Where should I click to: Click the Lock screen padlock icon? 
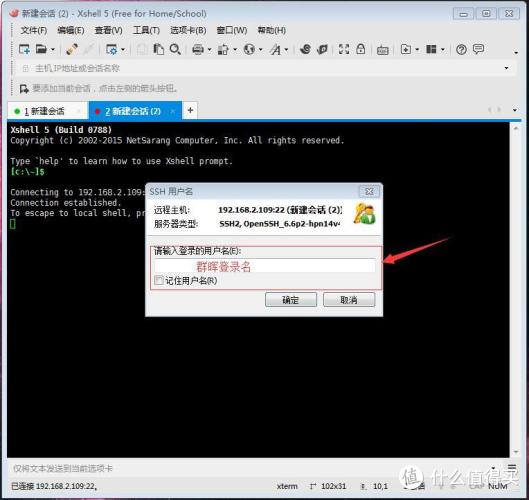(x=361, y=50)
